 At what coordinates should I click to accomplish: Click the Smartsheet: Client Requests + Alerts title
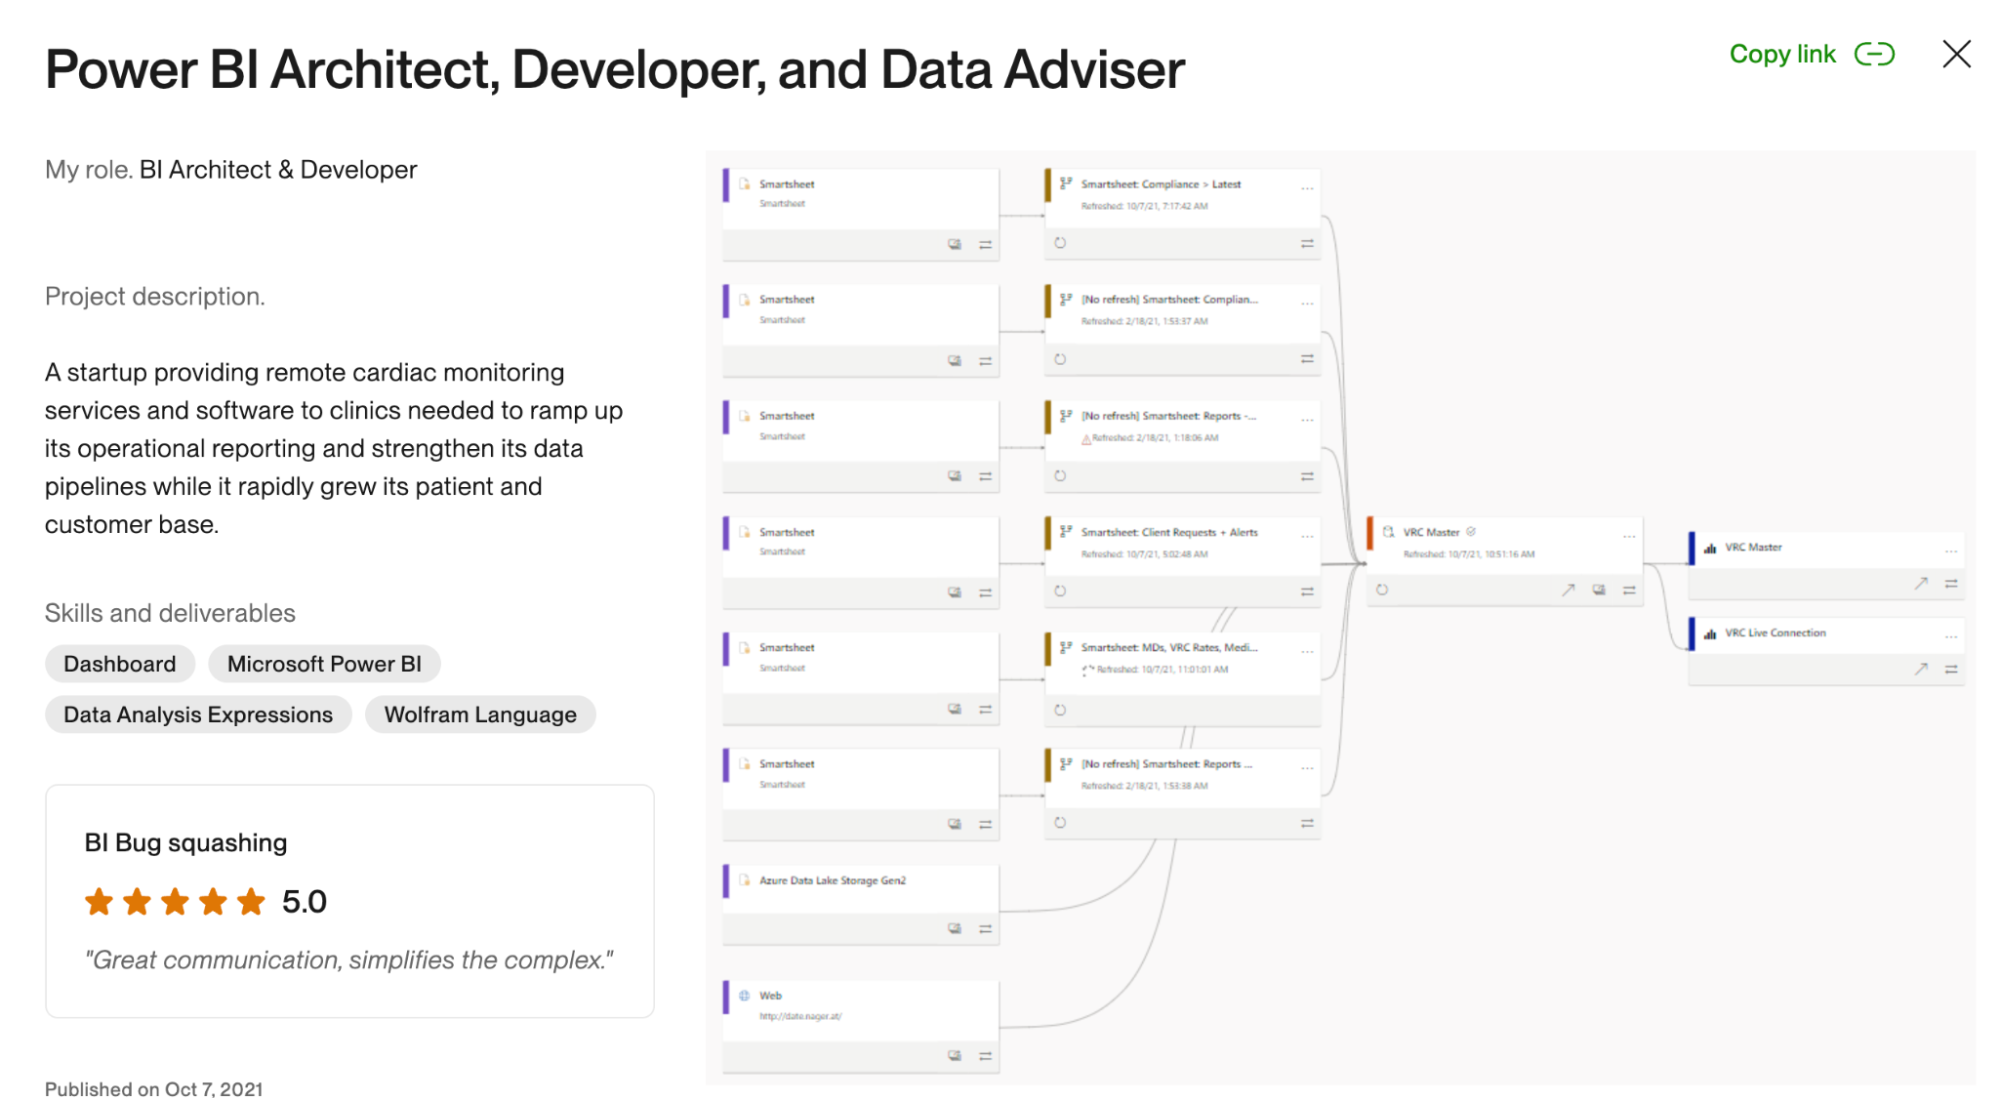click(1169, 533)
